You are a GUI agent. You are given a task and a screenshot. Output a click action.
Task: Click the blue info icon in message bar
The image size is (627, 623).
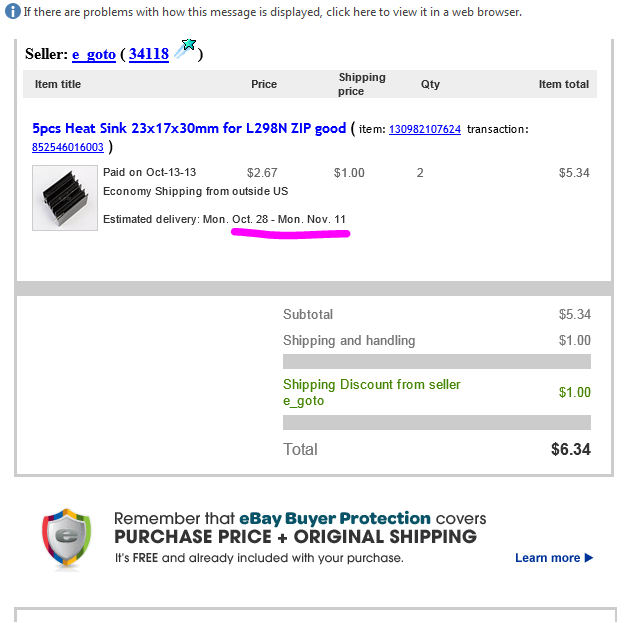(12, 12)
